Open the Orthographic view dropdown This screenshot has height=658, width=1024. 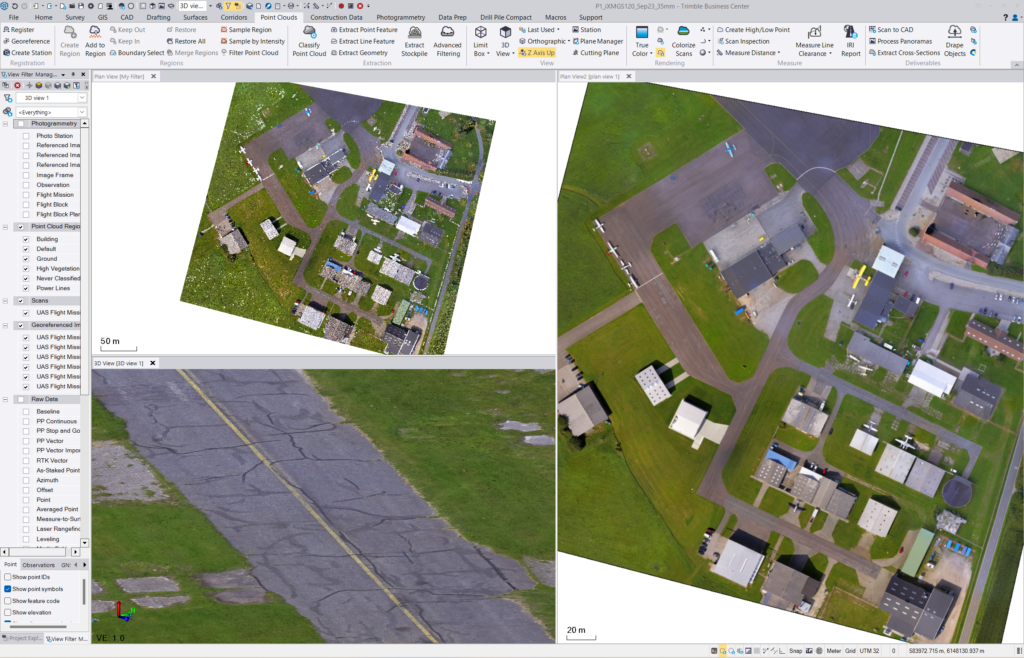567,41
